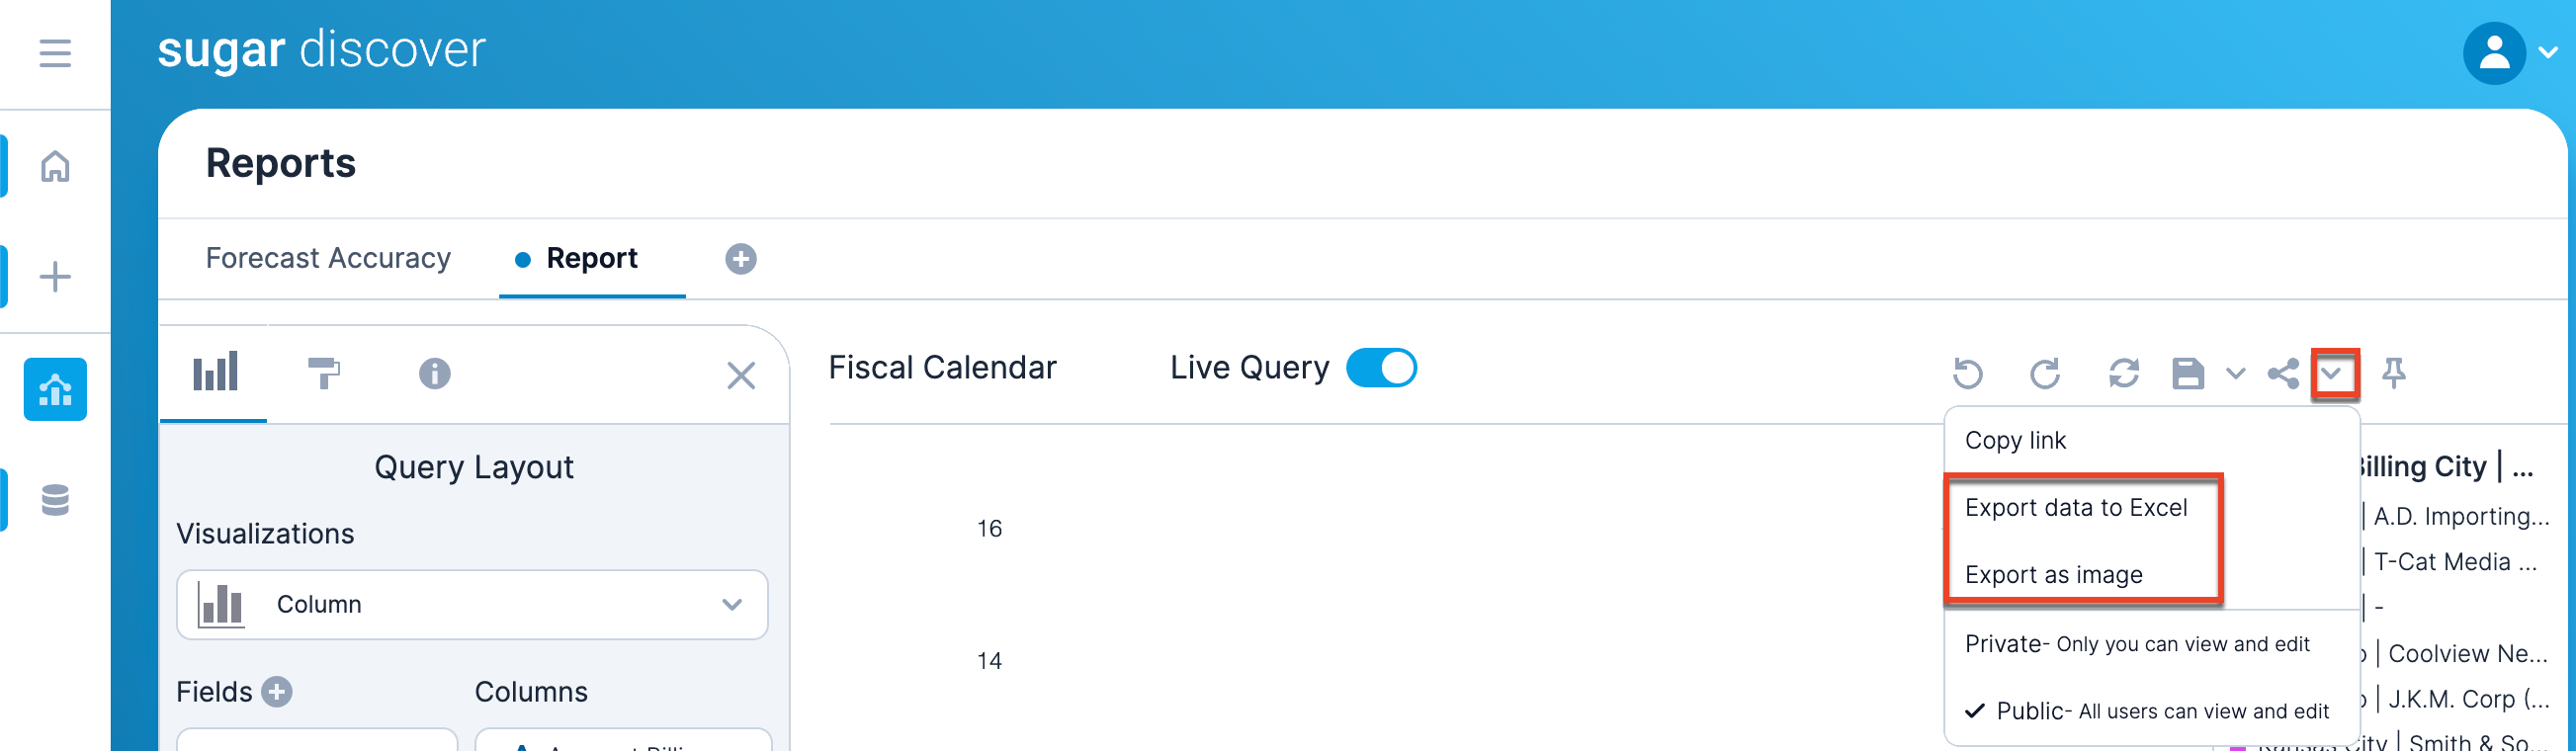The image size is (2576, 751).
Task: Go to the Home sidebar icon
Action: click(55, 166)
